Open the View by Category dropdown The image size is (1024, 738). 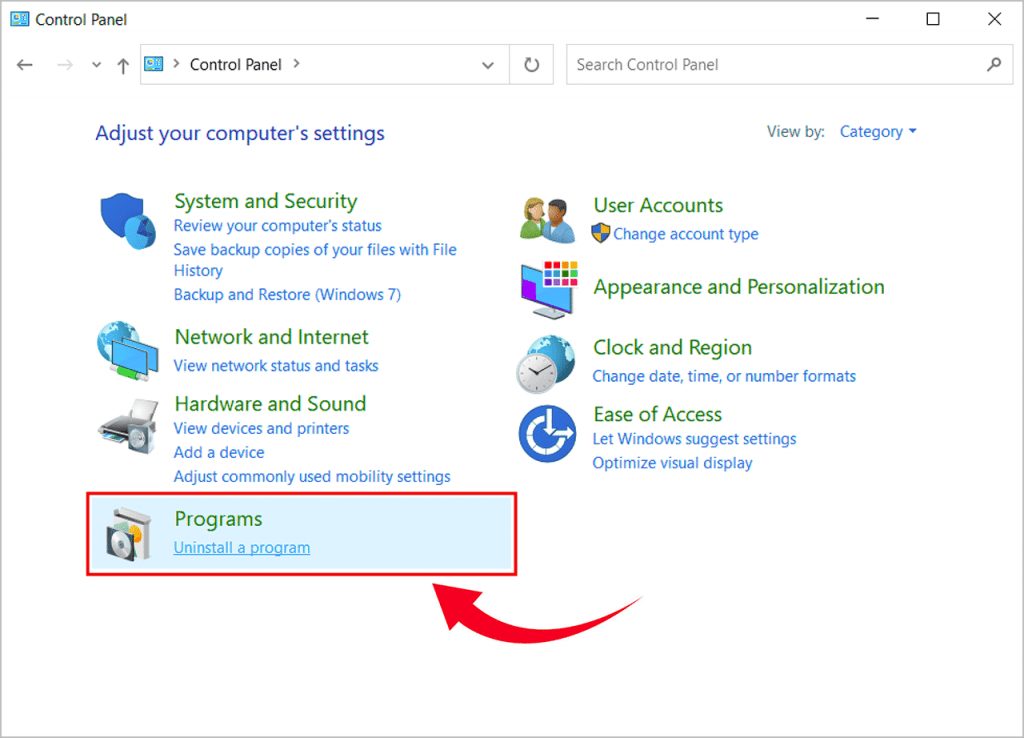878,132
